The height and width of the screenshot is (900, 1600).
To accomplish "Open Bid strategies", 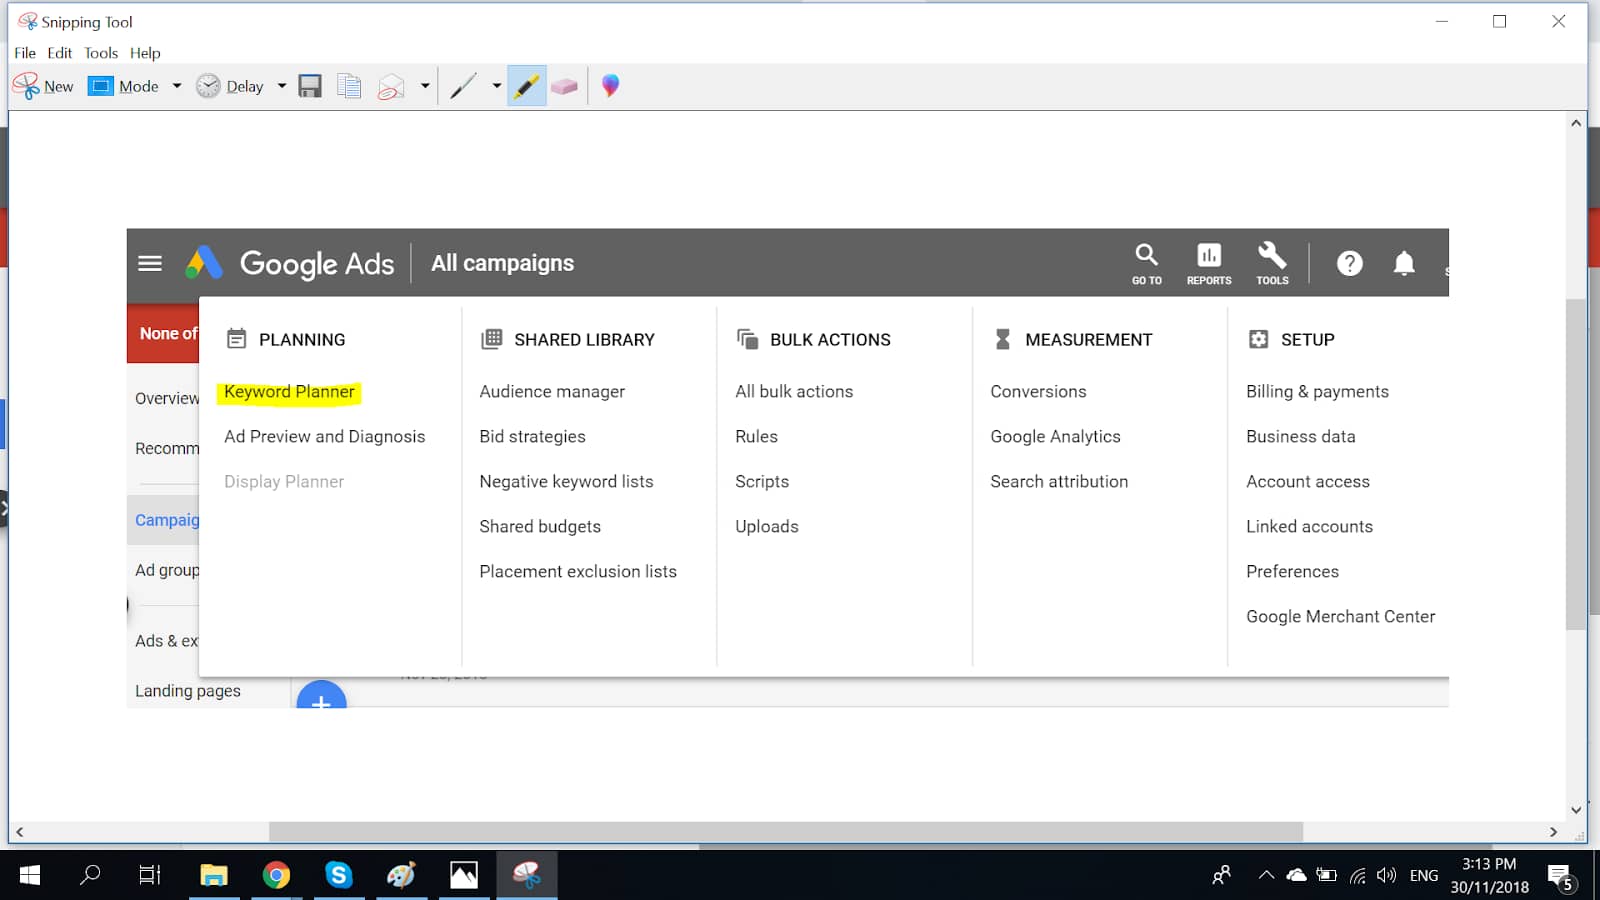I will tap(533, 437).
